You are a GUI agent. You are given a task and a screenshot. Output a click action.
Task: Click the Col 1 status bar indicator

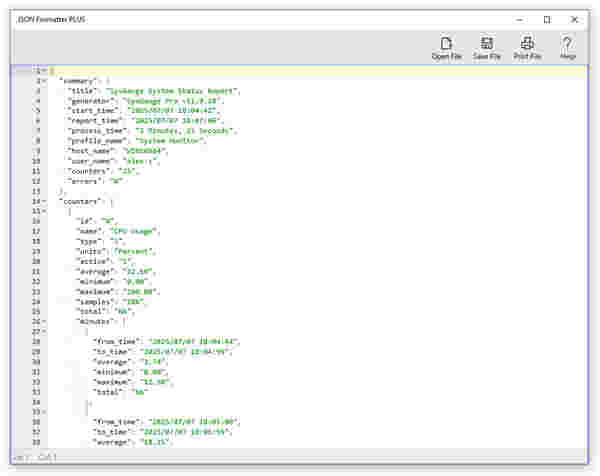coord(48,456)
